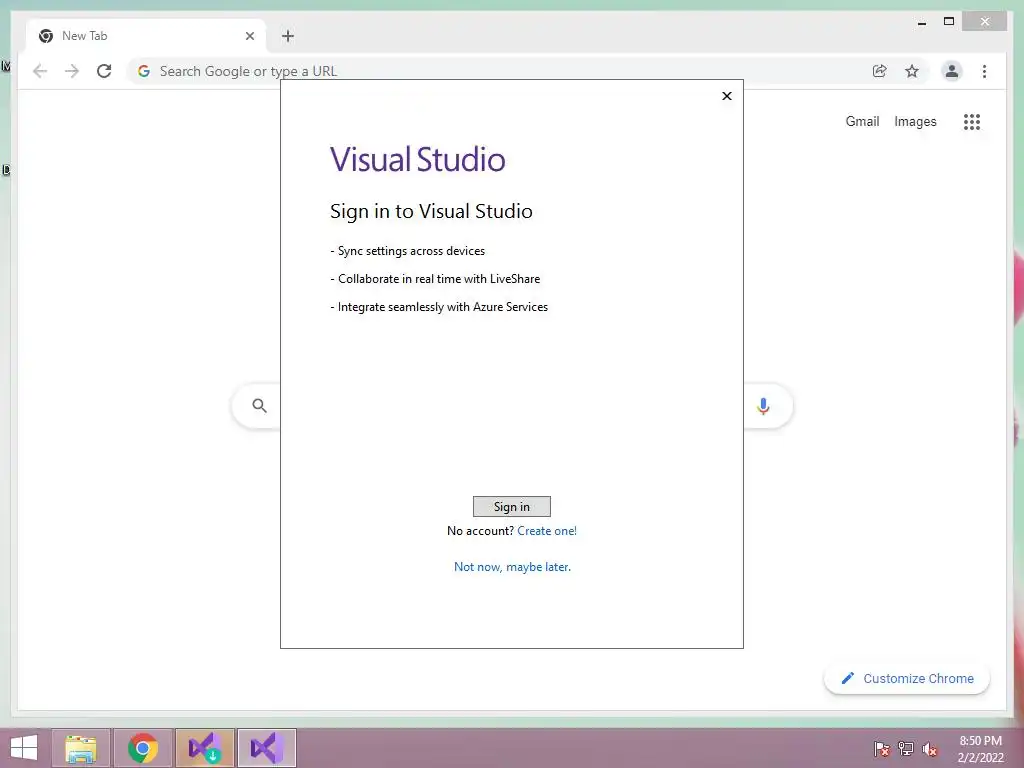
Task: Open Images link on Google page
Action: click(x=915, y=121)
